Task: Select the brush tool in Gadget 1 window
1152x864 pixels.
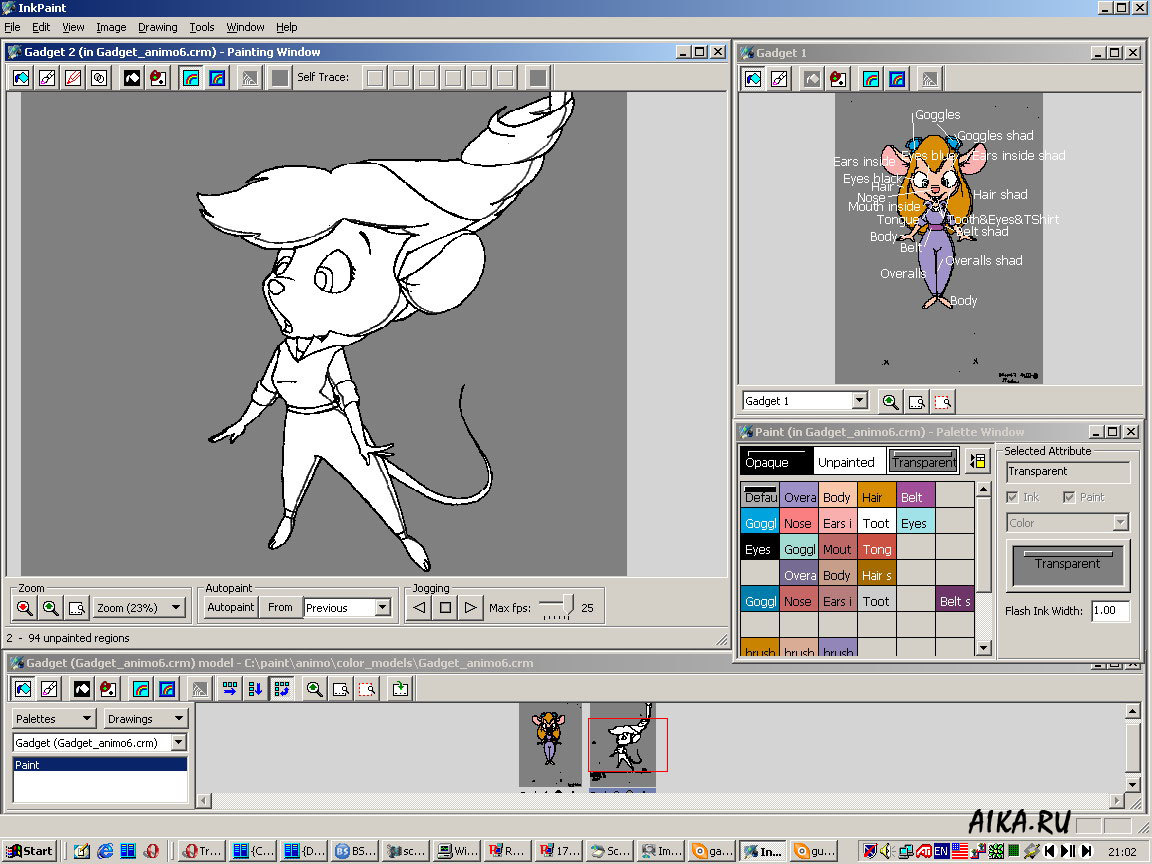Action: coord(779,79)
